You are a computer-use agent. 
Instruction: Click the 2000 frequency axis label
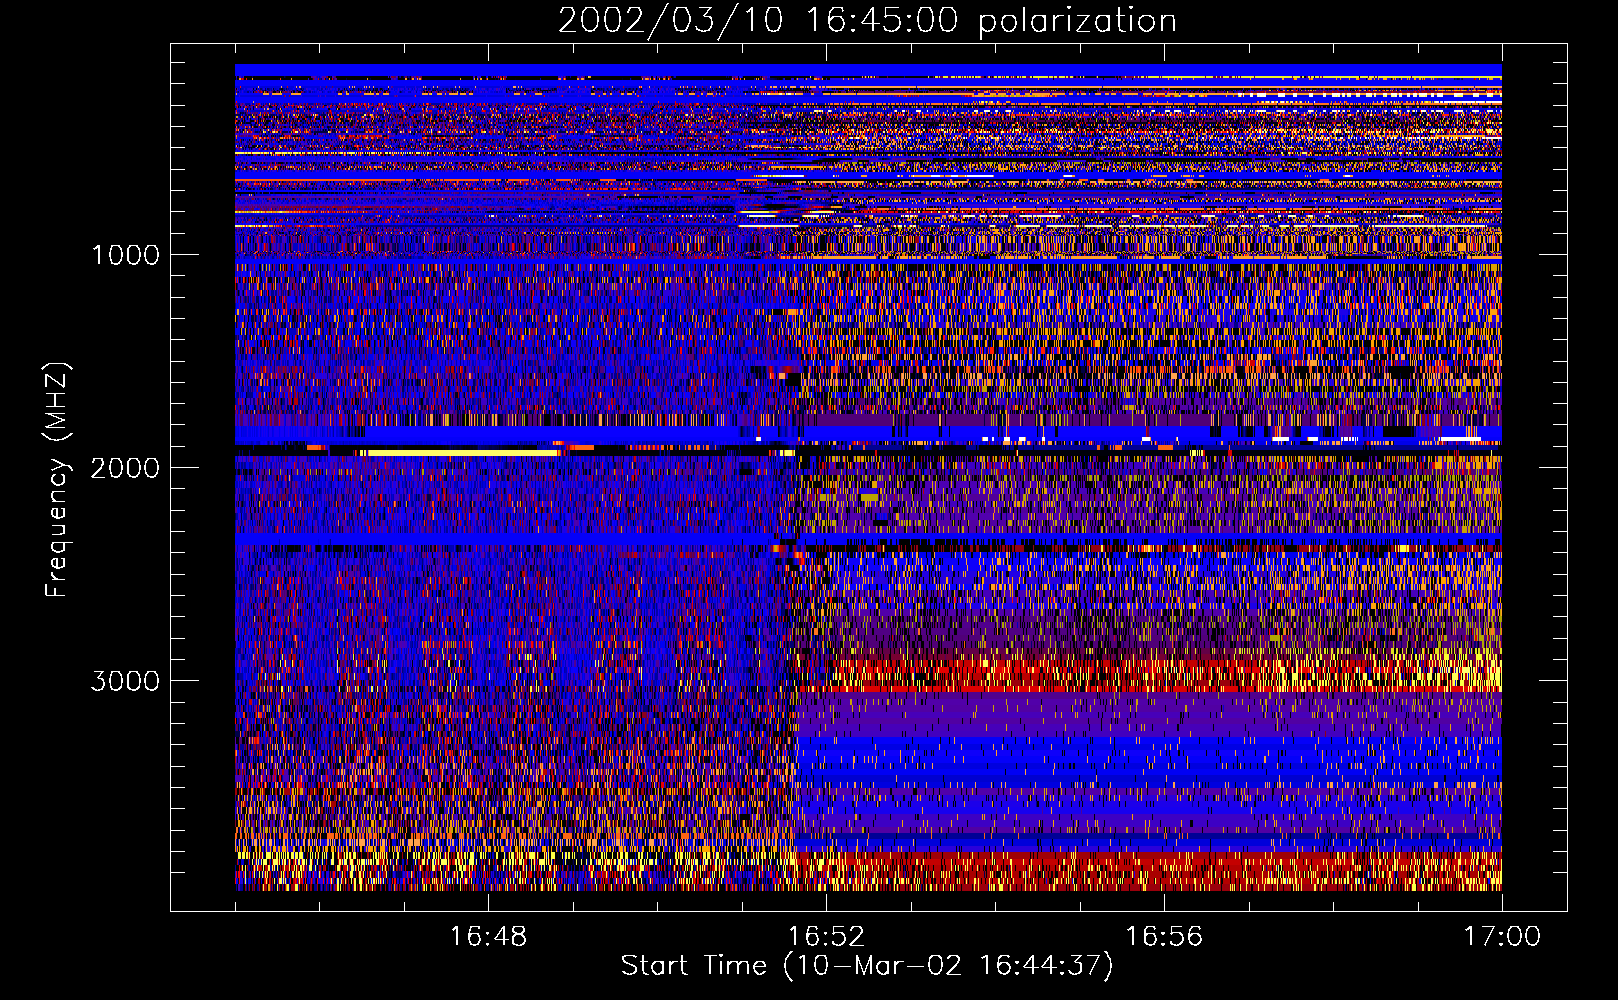tap(125, 468)
